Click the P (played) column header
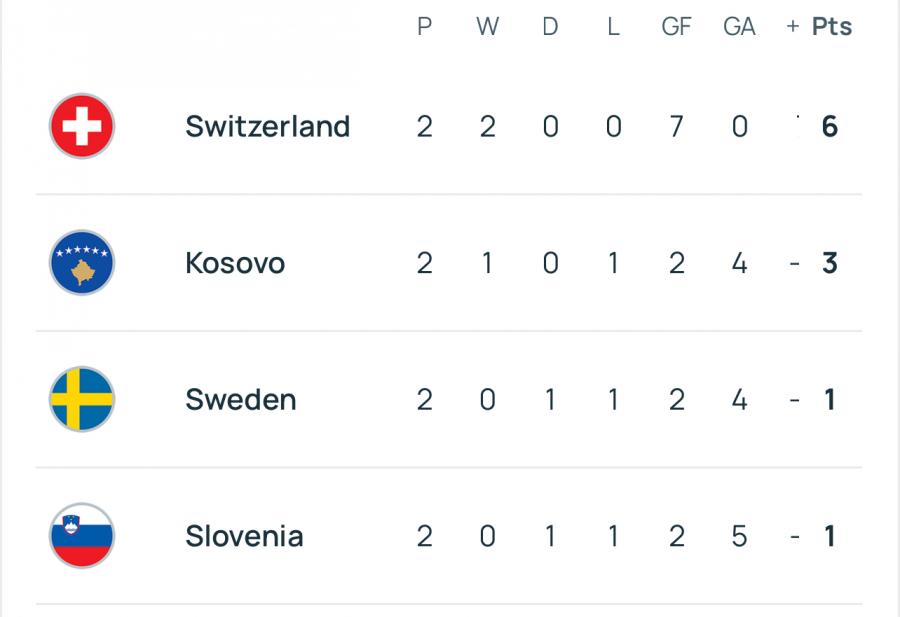900x617 pixels. [x=425, y=27]
